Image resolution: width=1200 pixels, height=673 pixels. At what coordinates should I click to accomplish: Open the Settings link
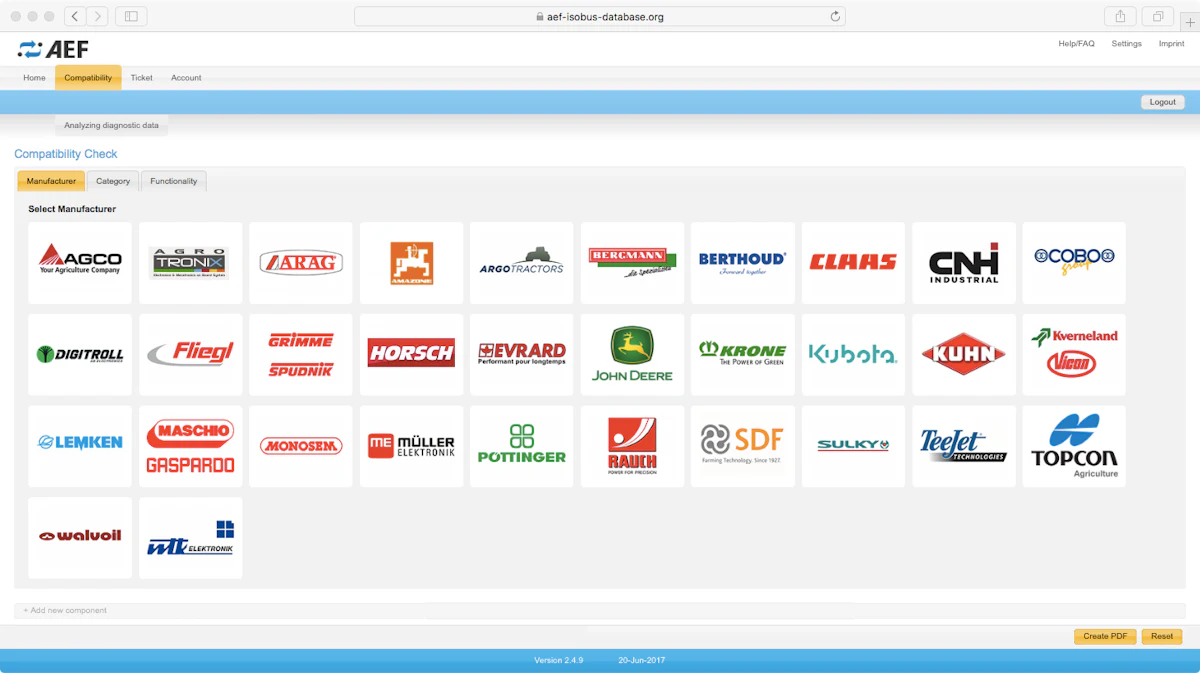click(1127, 44)
